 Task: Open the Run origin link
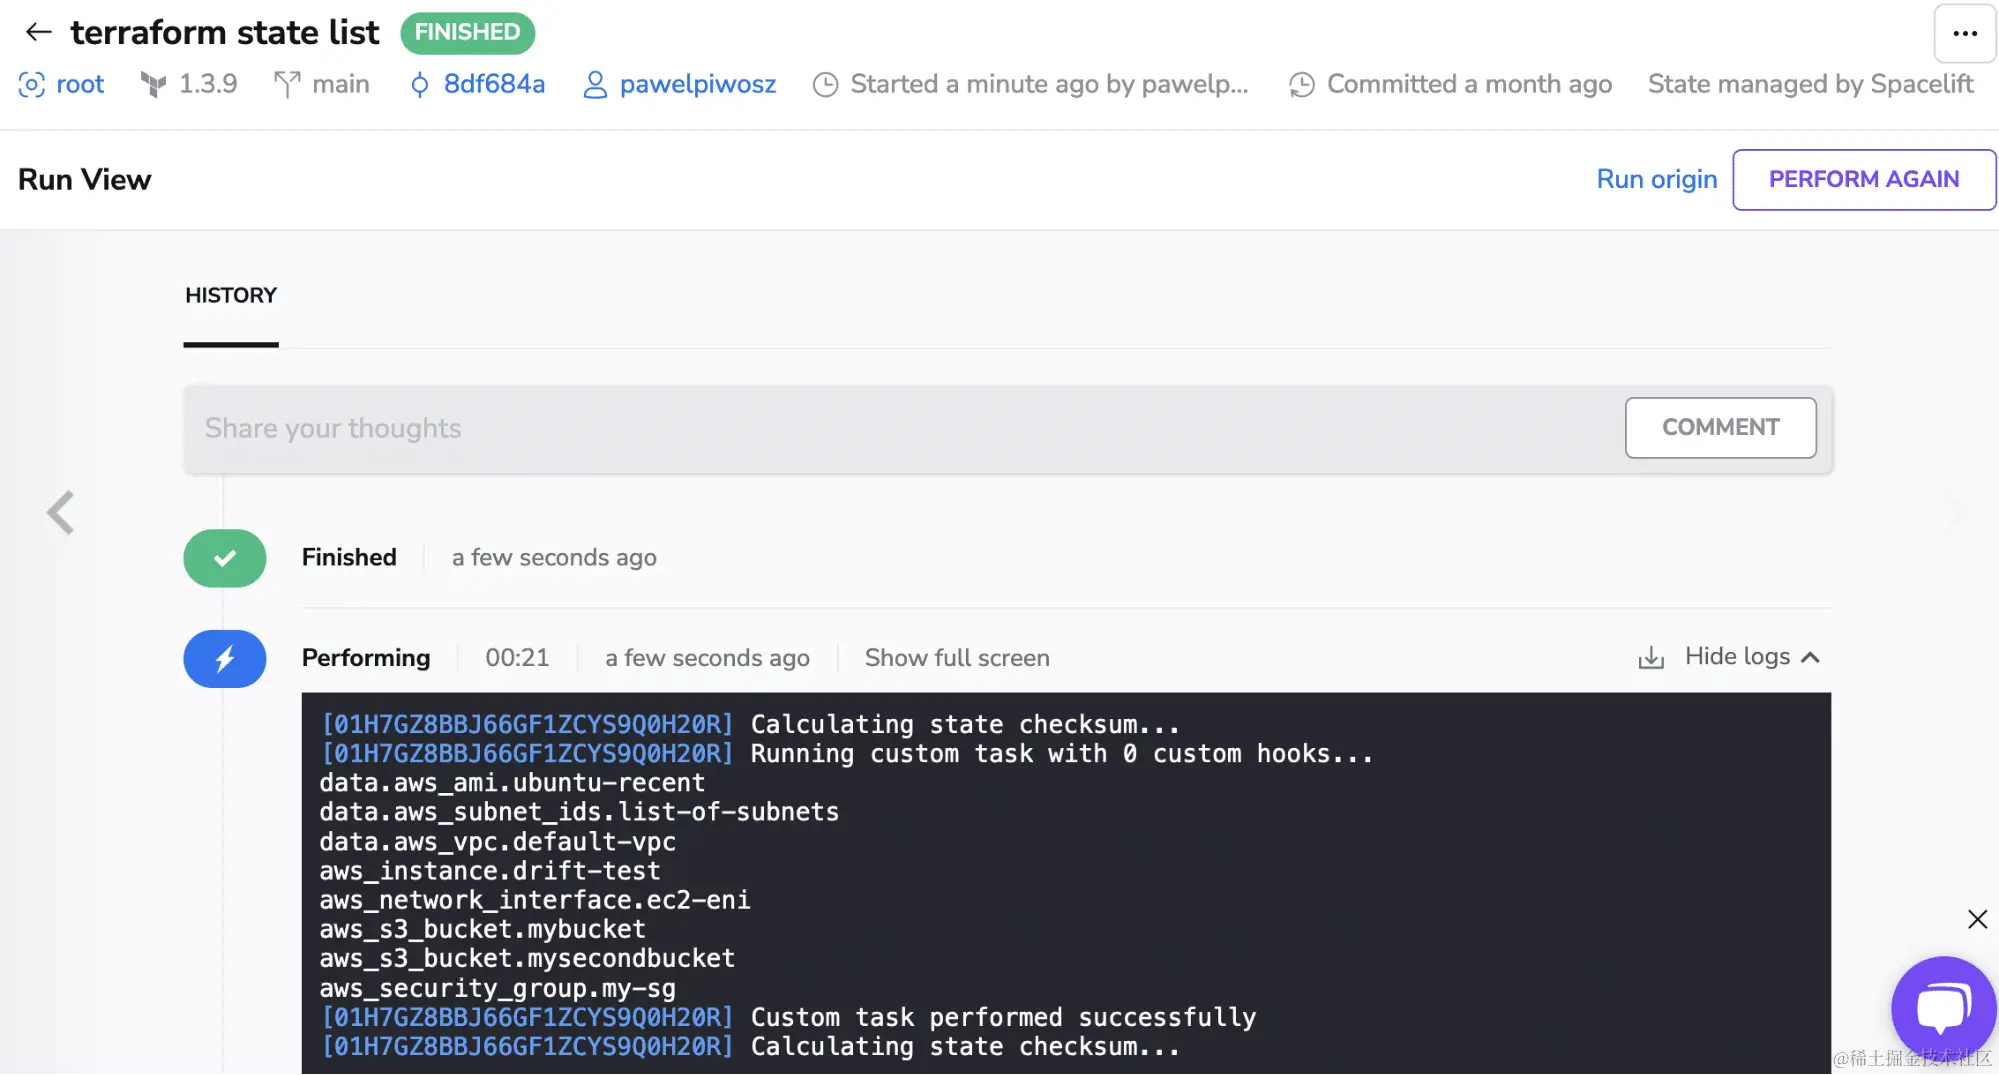click(1656, 179)
